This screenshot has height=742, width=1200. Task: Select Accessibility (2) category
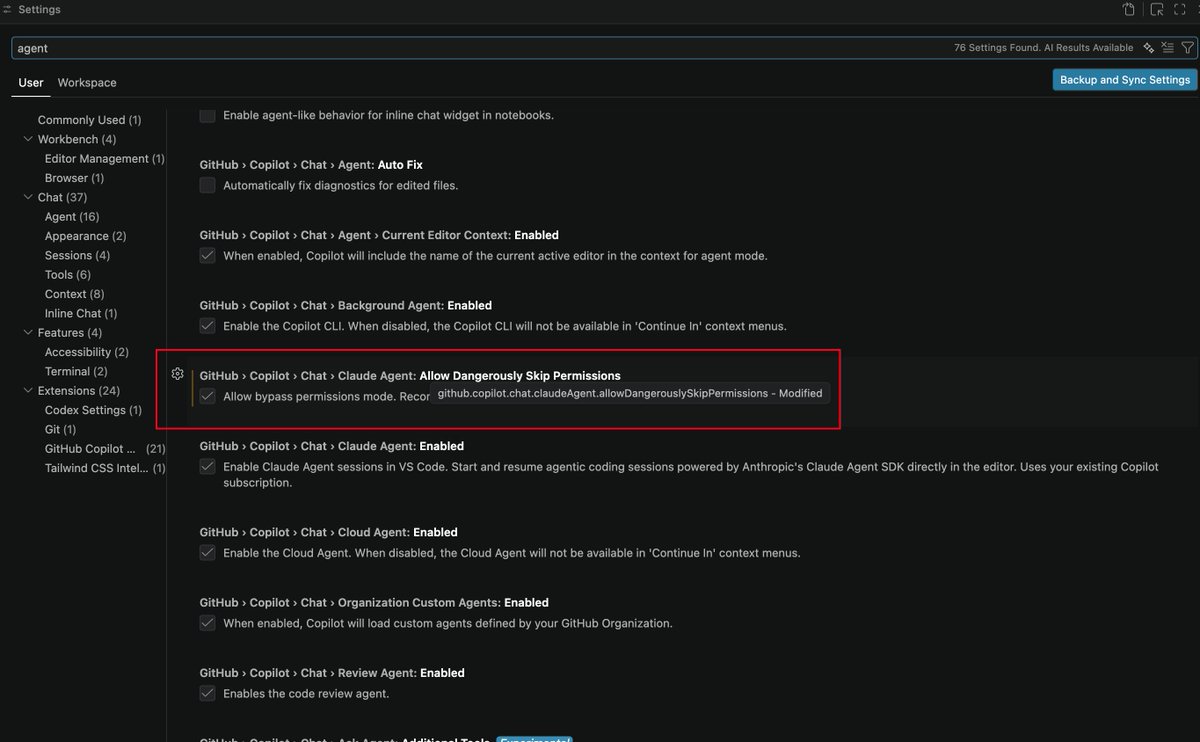86,352
